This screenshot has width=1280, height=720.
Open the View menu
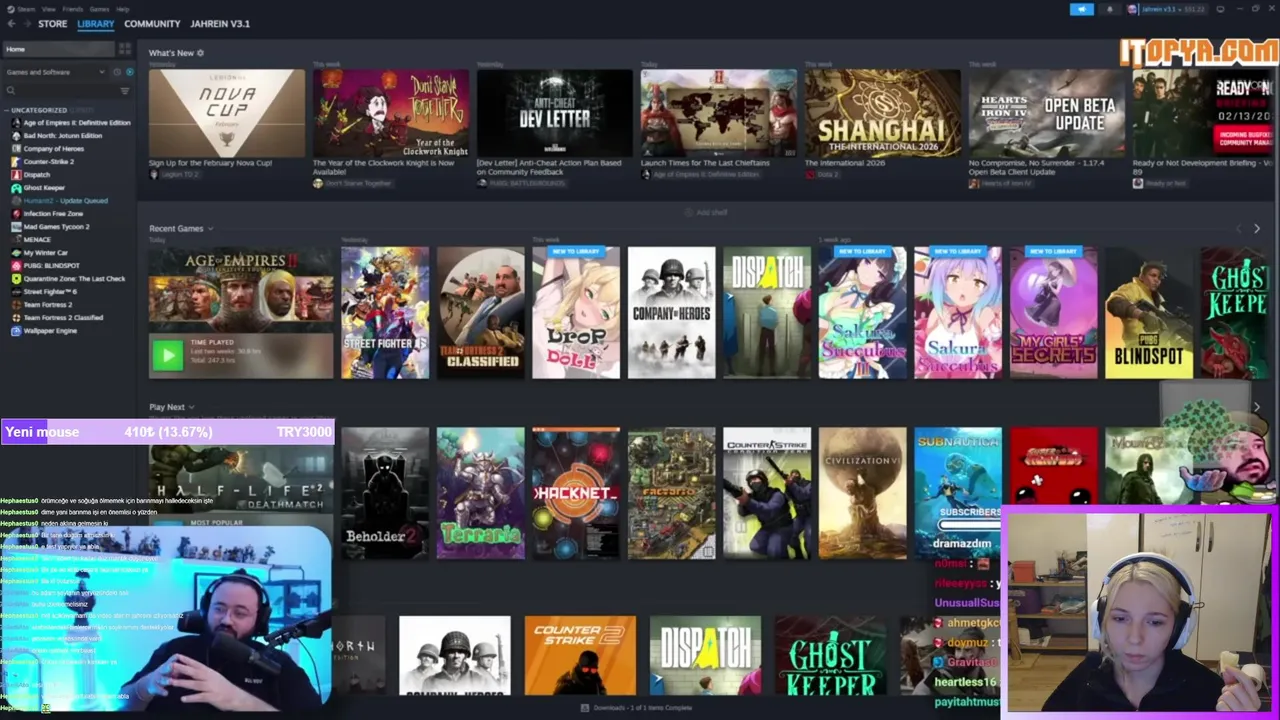48,9
